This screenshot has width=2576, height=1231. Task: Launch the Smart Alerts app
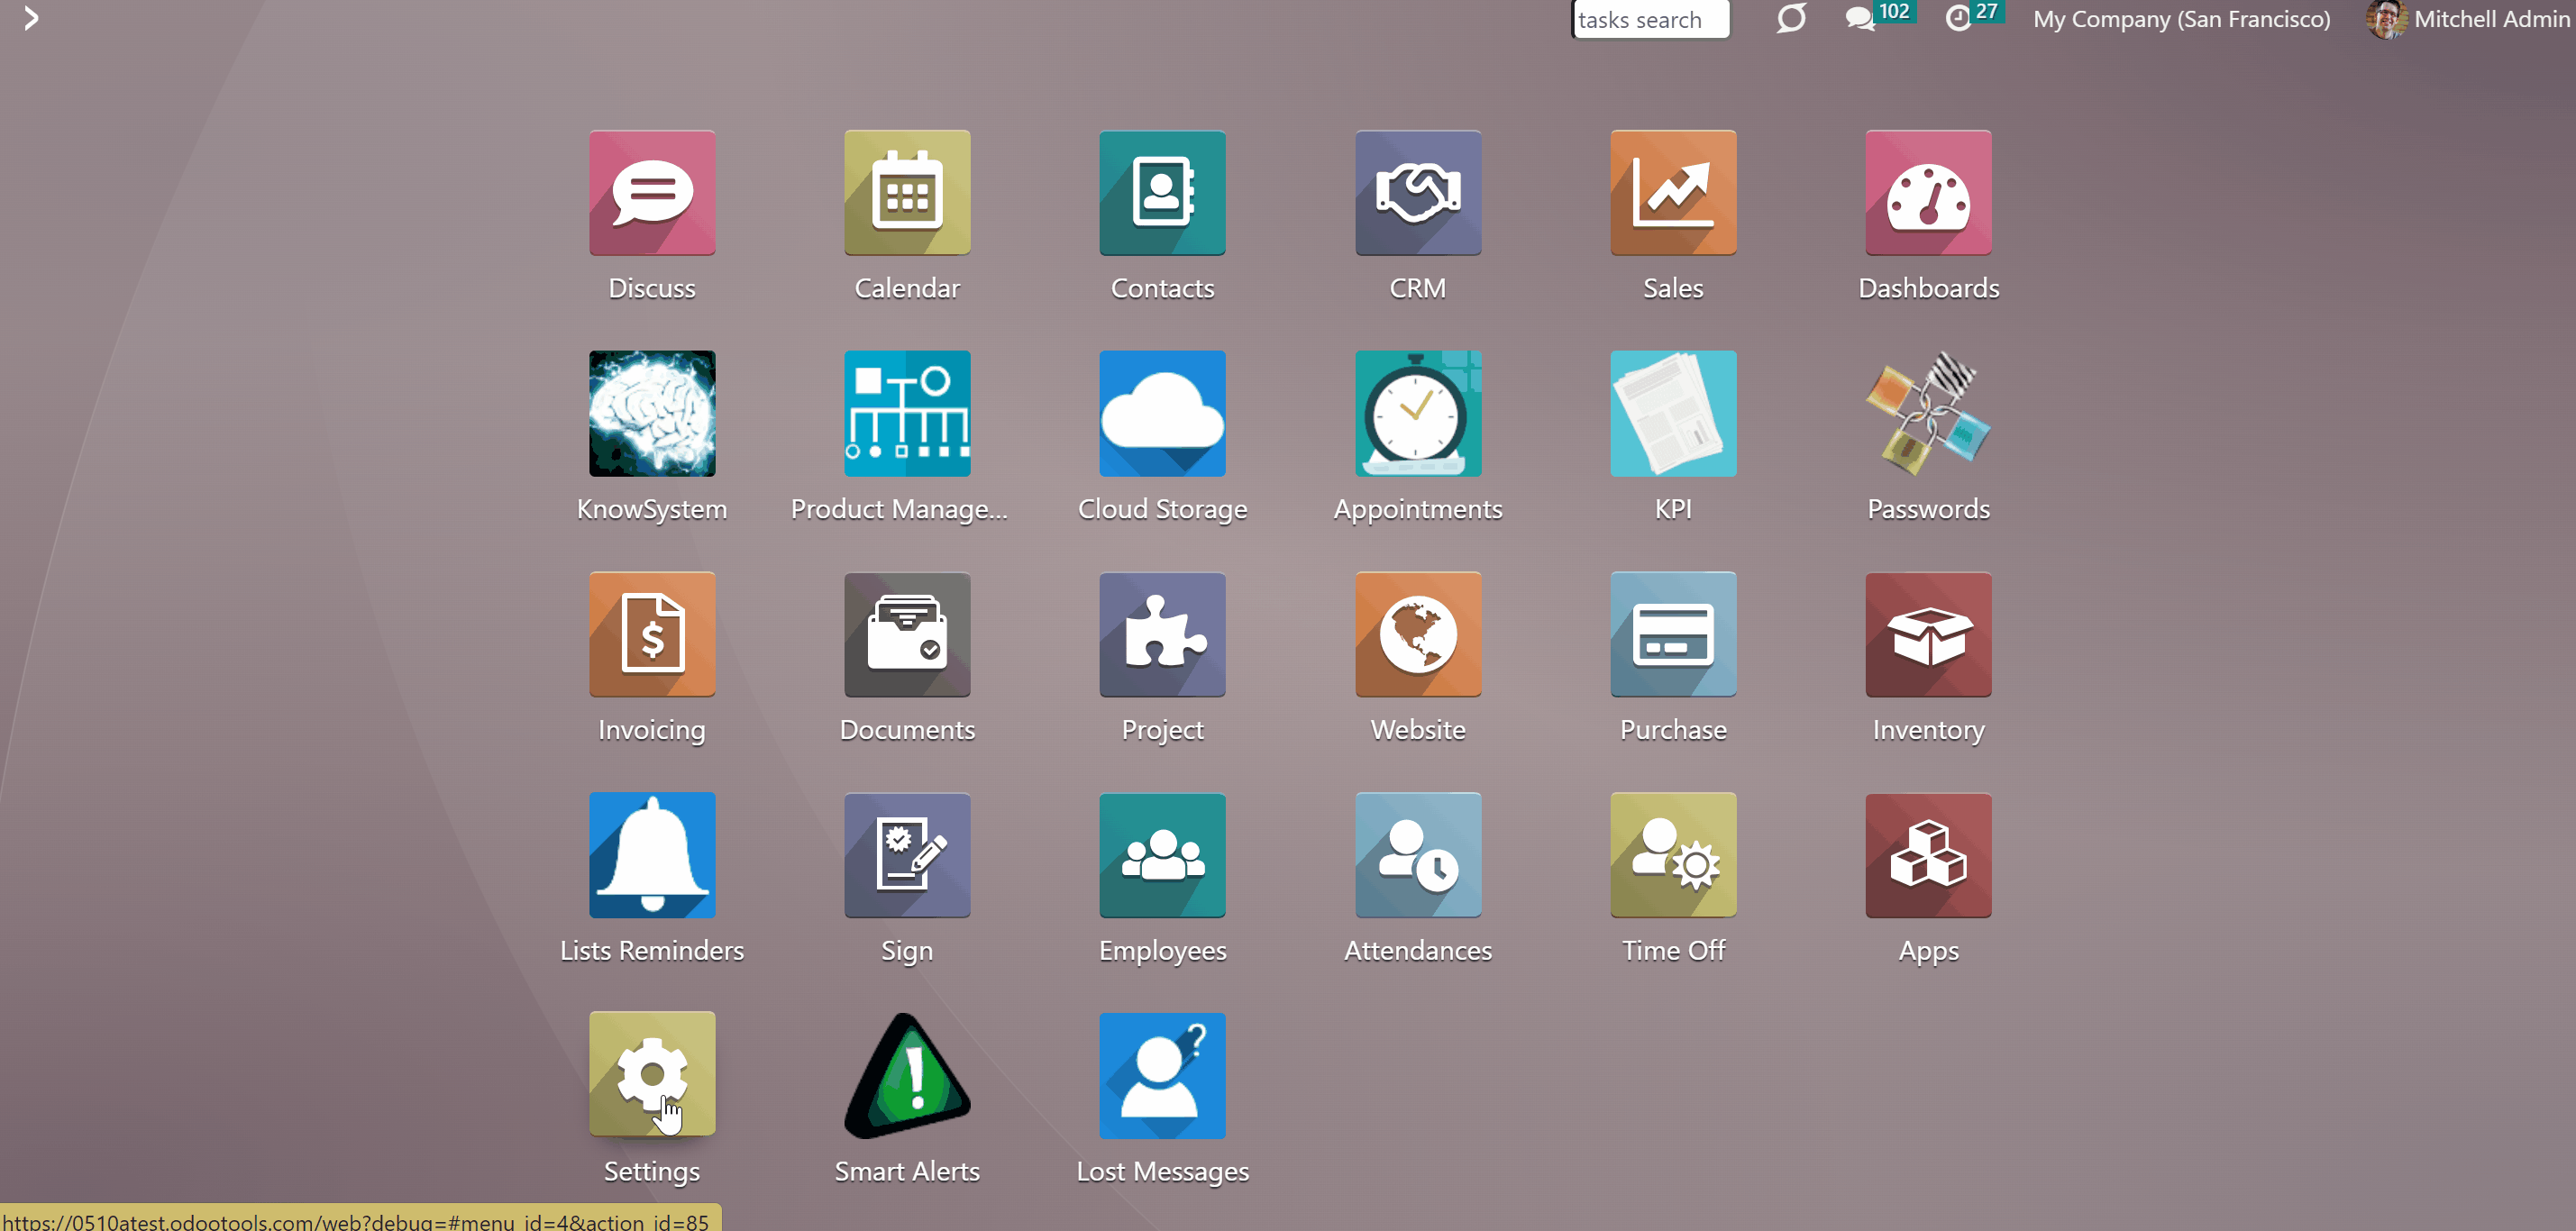[907, 1075]
